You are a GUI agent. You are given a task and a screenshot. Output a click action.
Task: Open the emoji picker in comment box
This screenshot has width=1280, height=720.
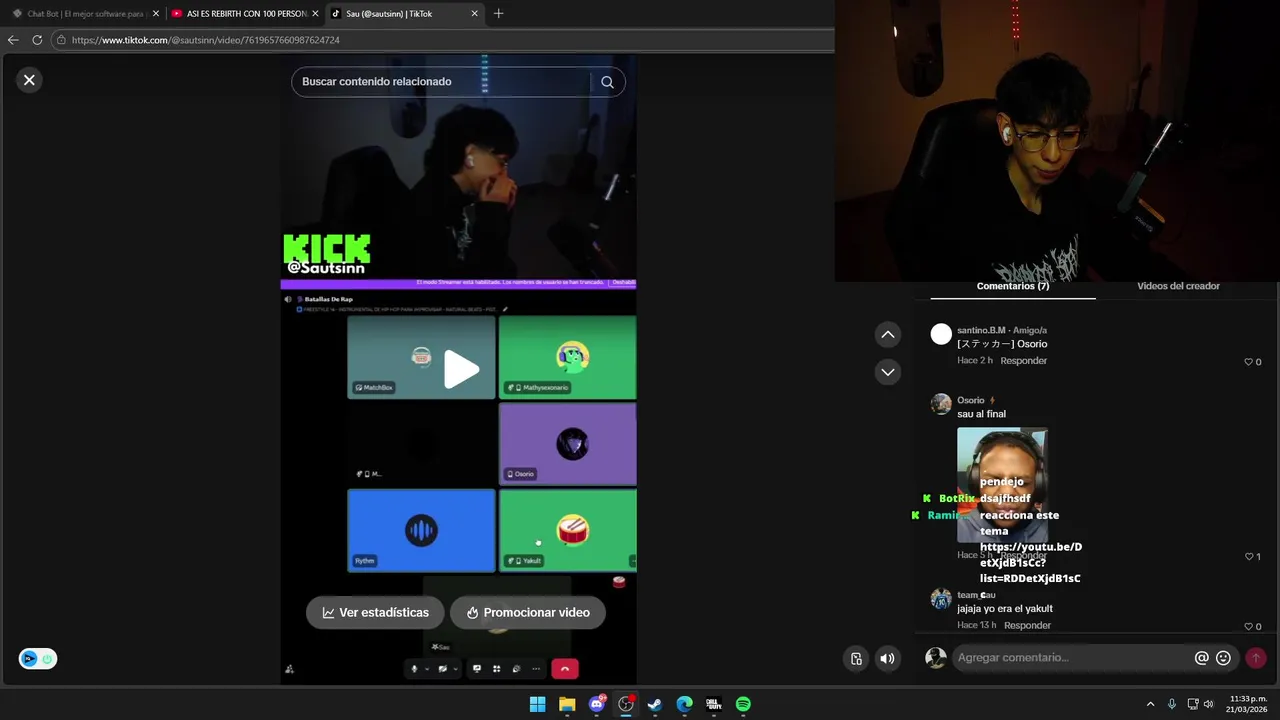tap(1223, 658)
